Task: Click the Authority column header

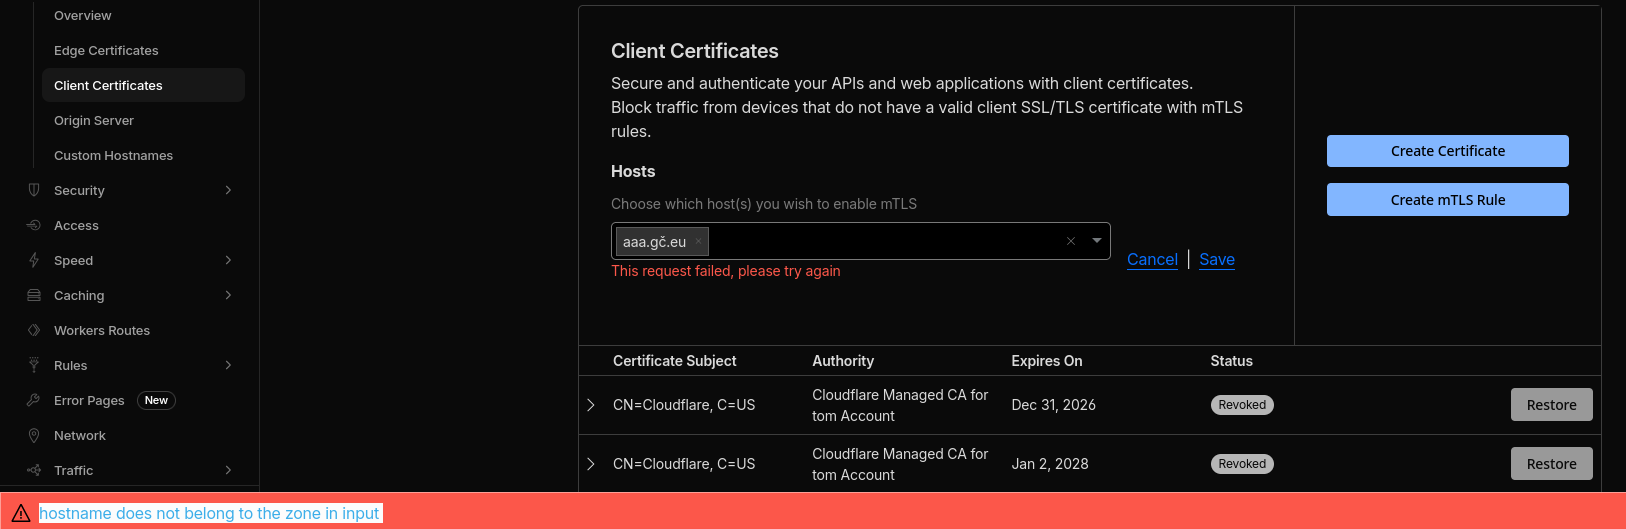Action: coord(843,361)
